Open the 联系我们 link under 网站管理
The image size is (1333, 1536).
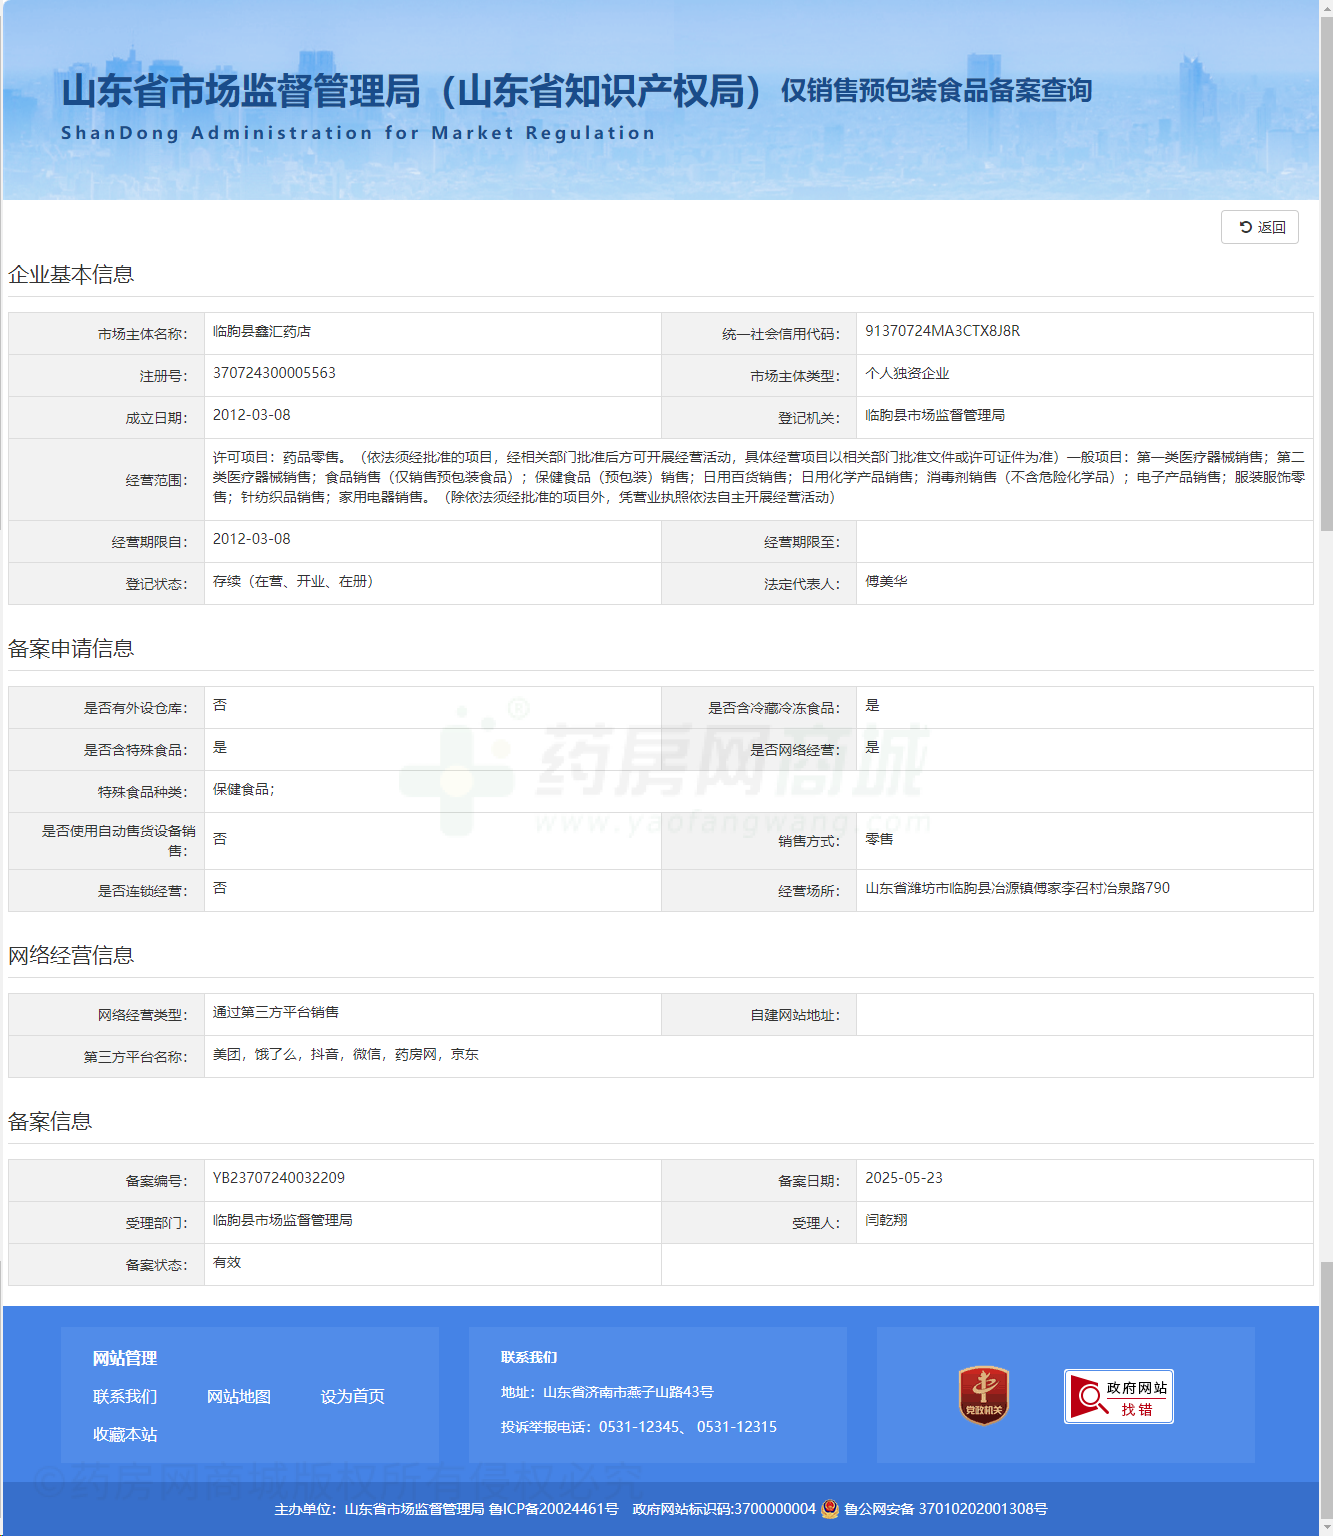125,1396
